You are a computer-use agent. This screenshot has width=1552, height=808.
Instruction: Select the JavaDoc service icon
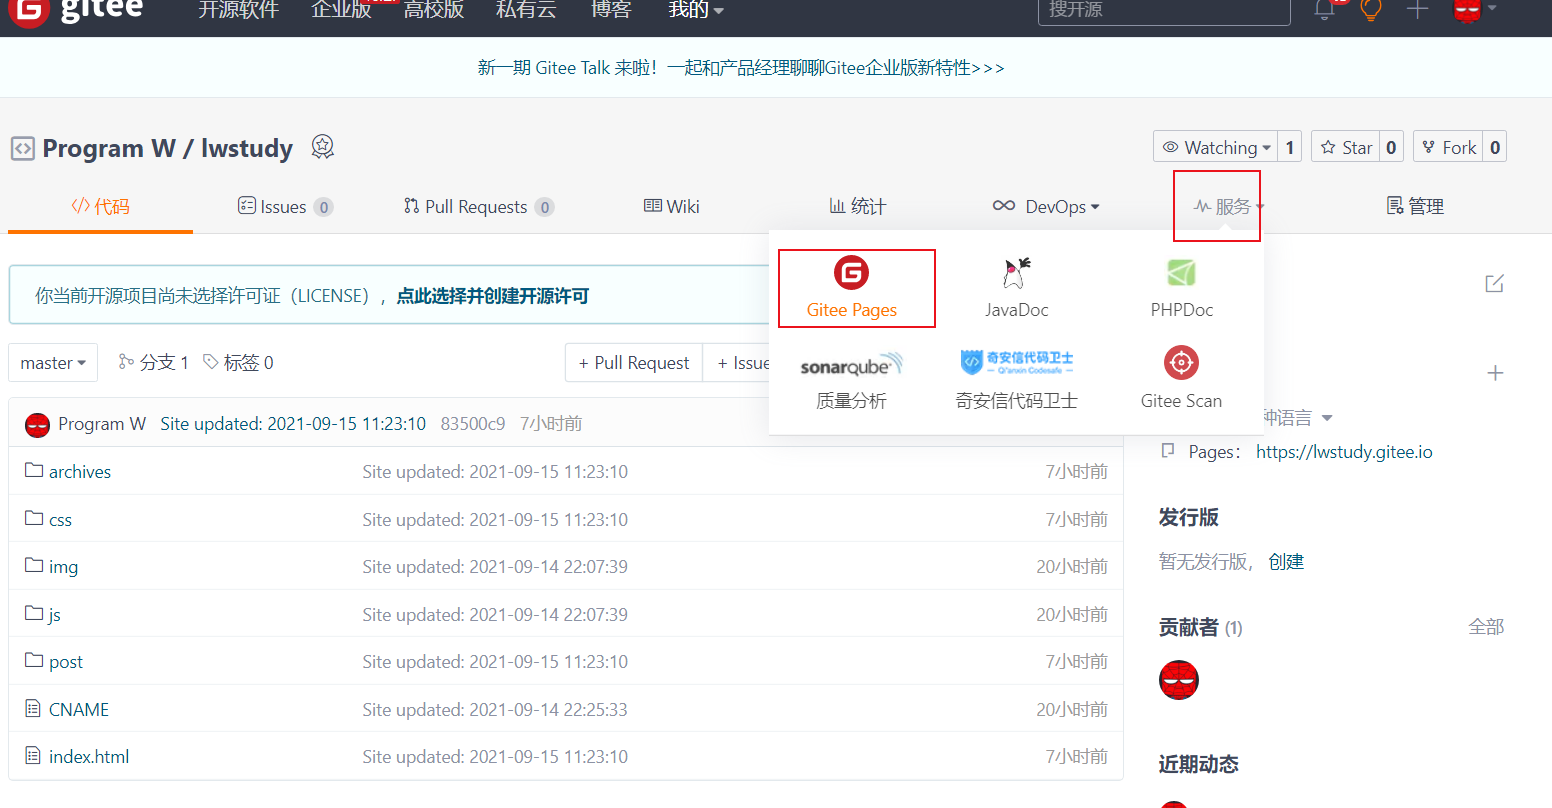click(x=1016, y=285)
